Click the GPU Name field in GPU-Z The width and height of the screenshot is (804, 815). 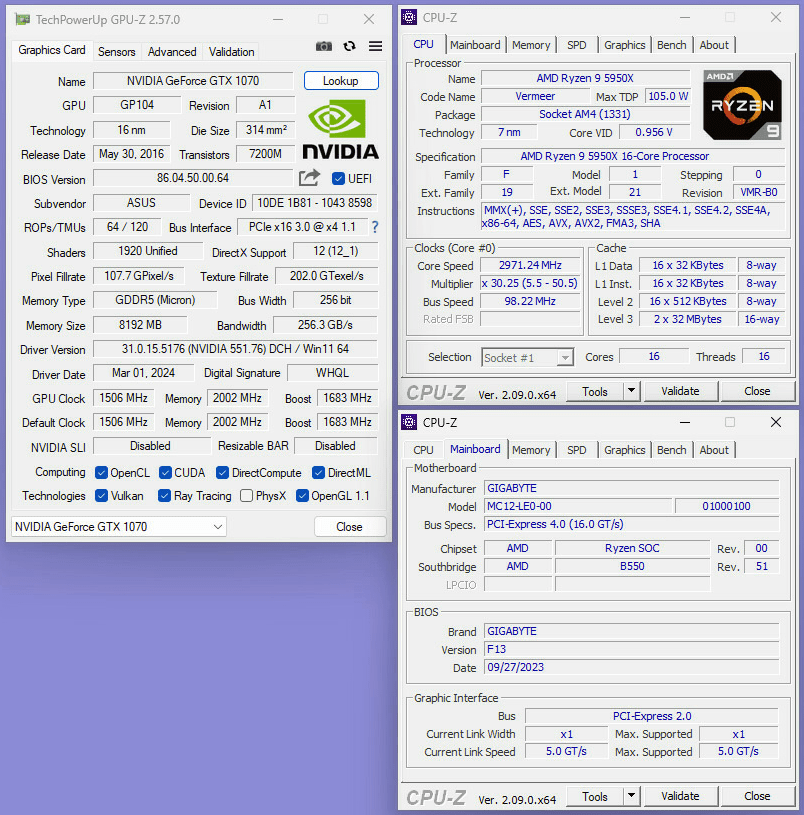point(193,81)
